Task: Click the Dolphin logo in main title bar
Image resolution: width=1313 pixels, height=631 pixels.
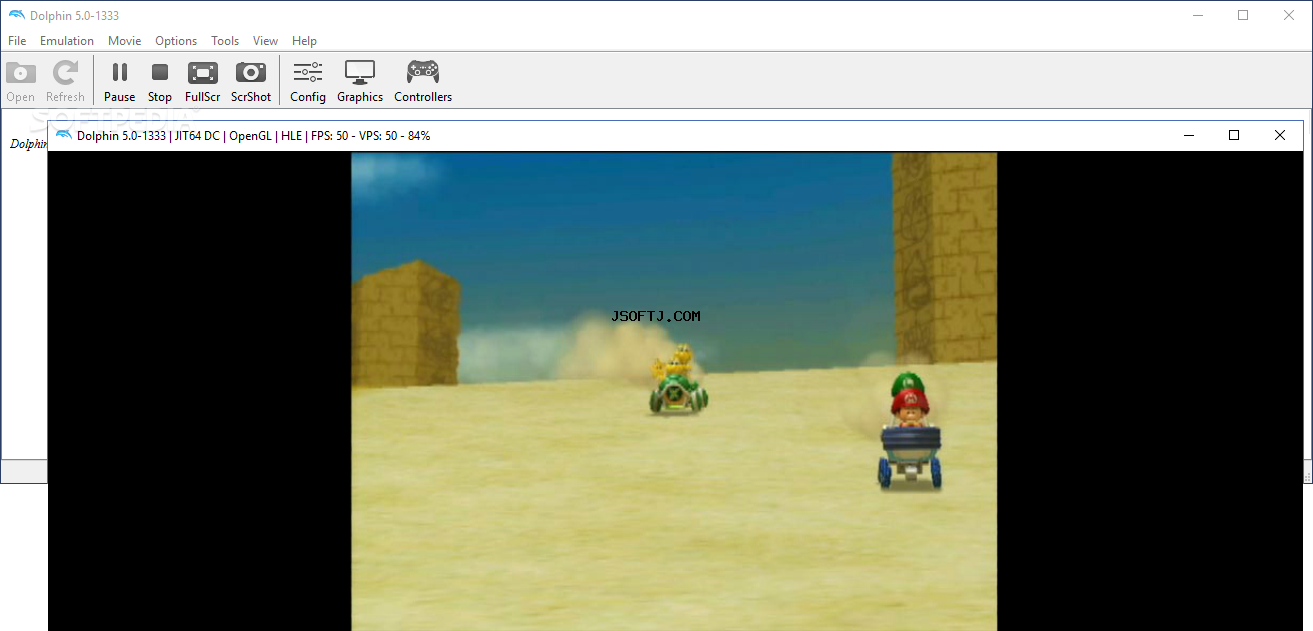Action: pyautogui.click(x=16, y=15)
